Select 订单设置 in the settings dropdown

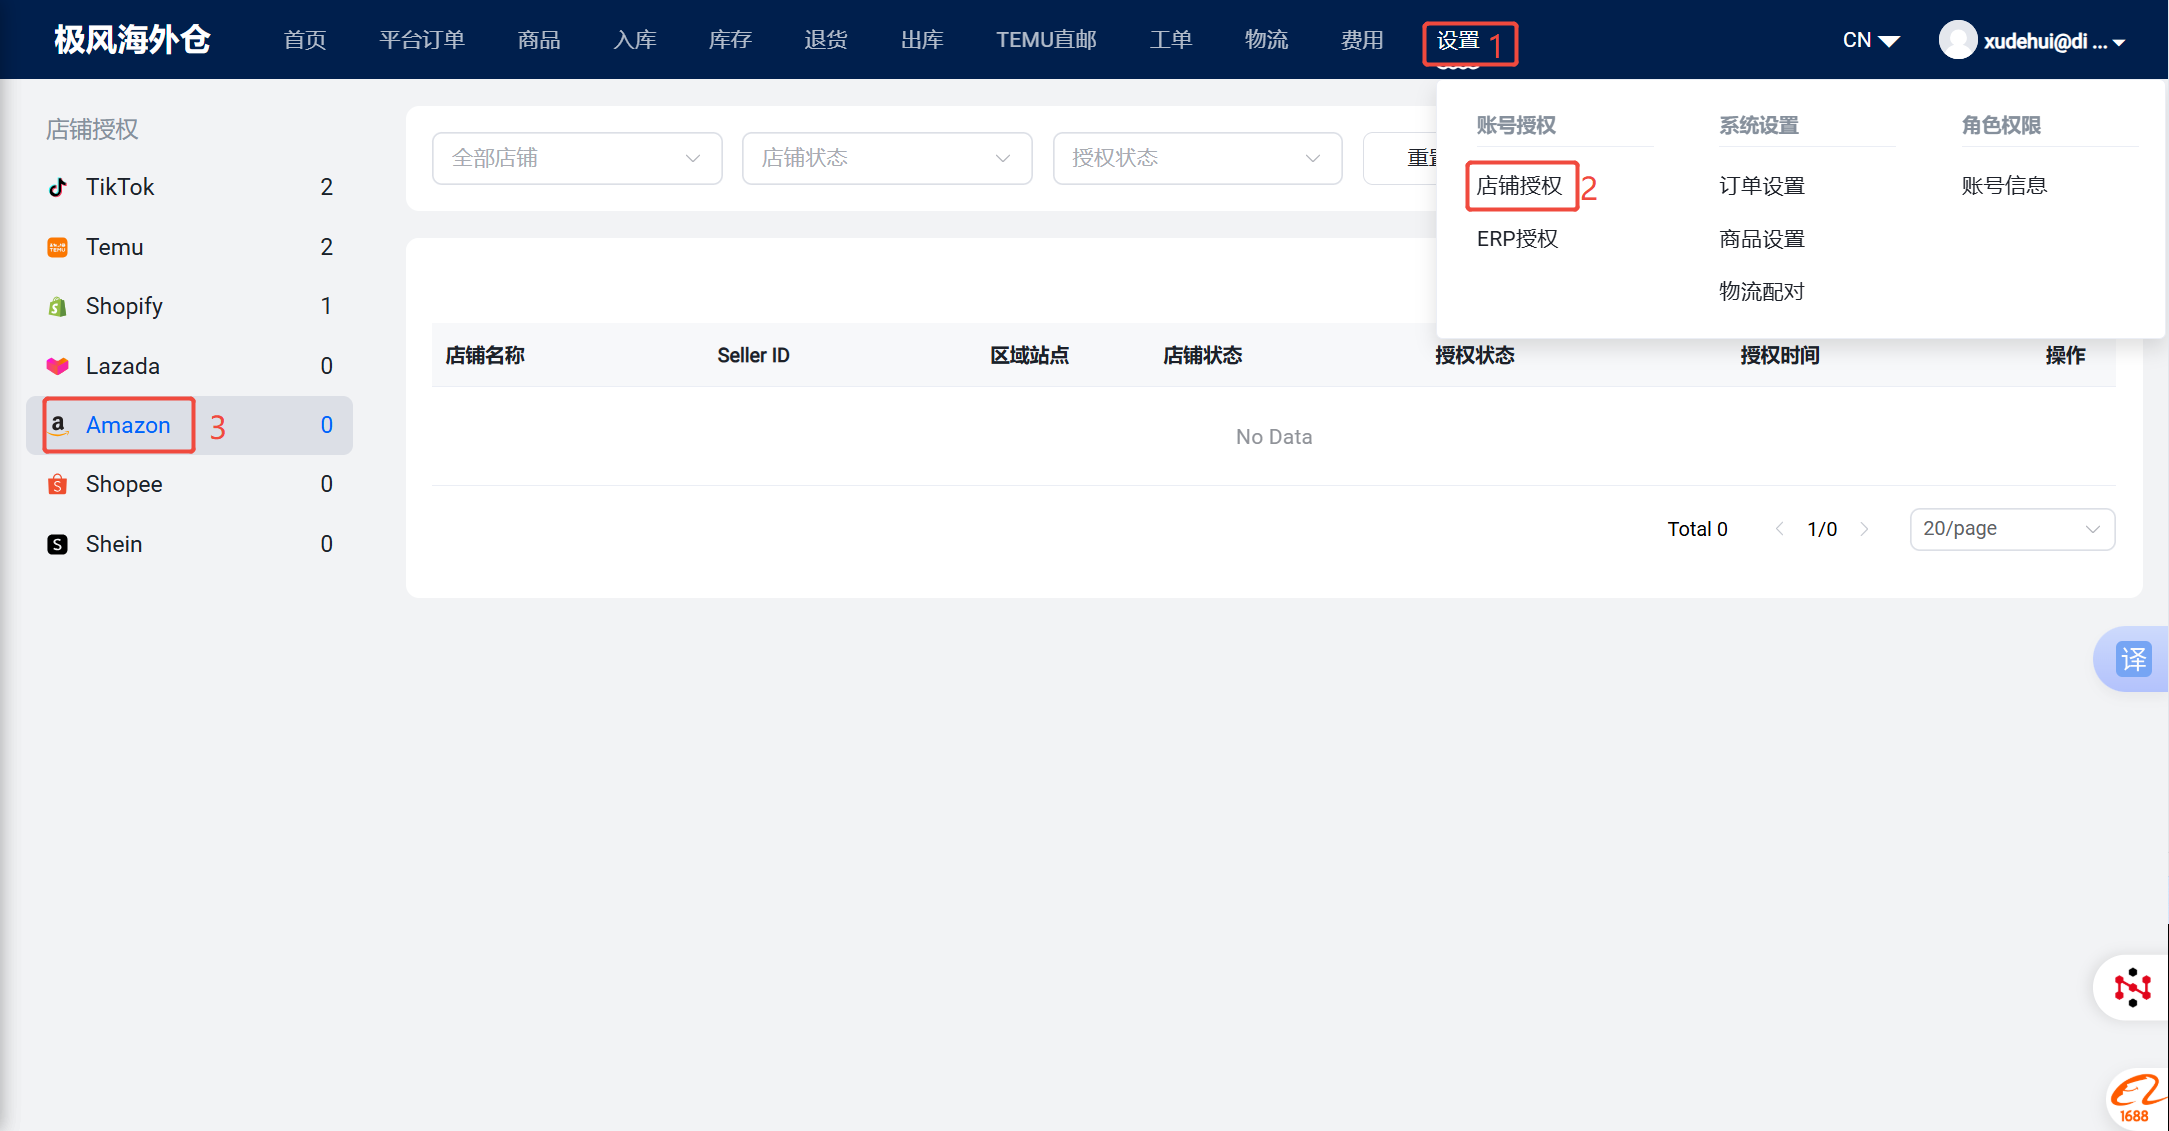point(1762,186)
